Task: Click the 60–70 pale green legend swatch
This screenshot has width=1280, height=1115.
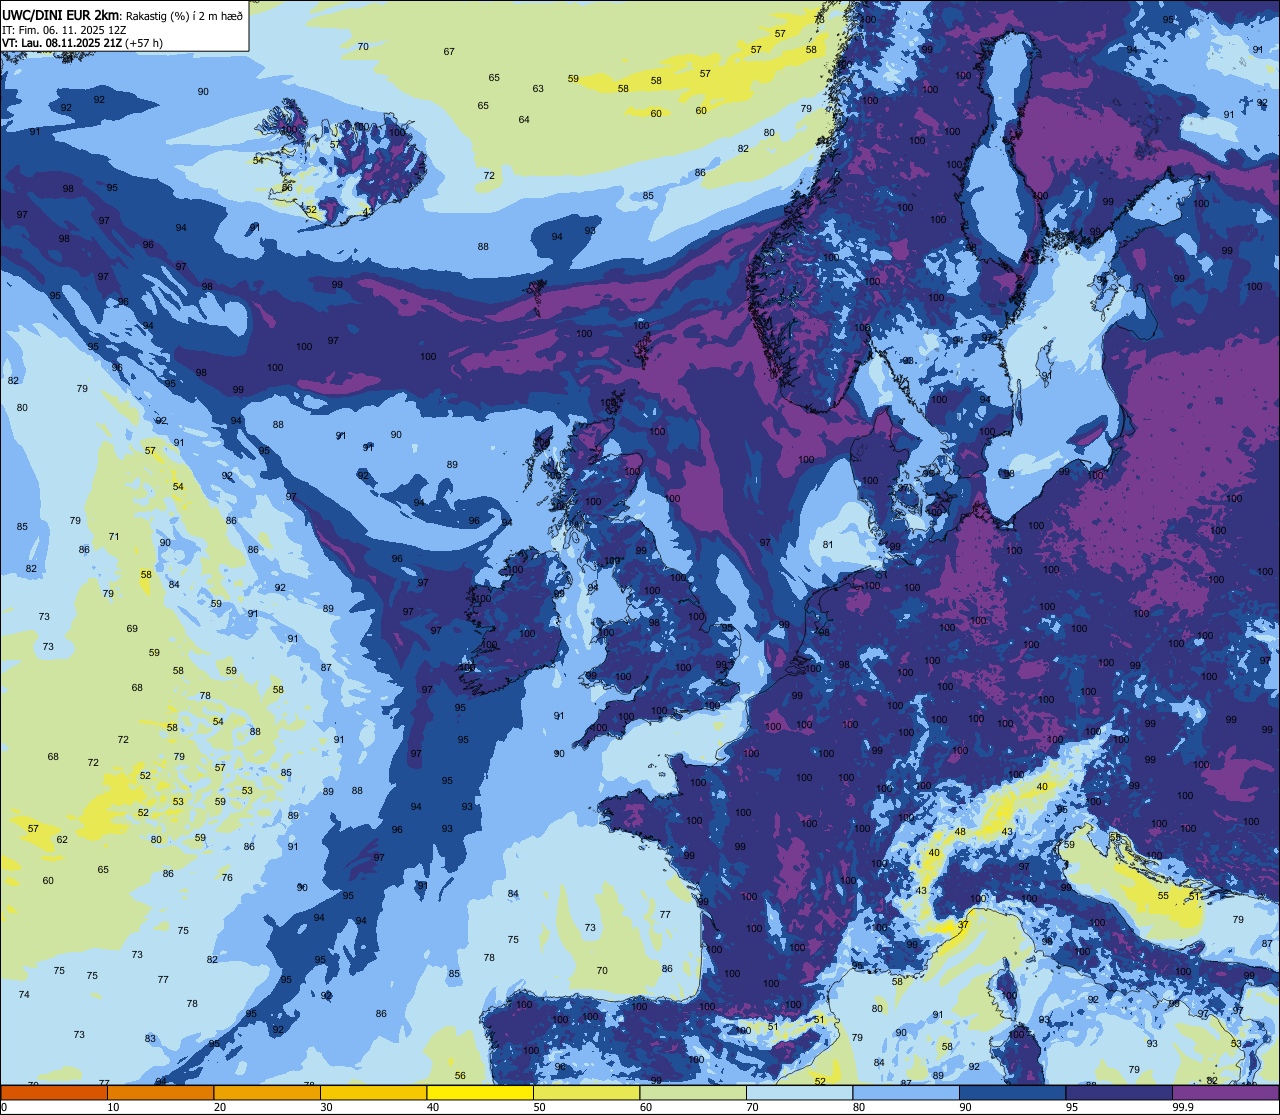Action: coord(693,1093)
